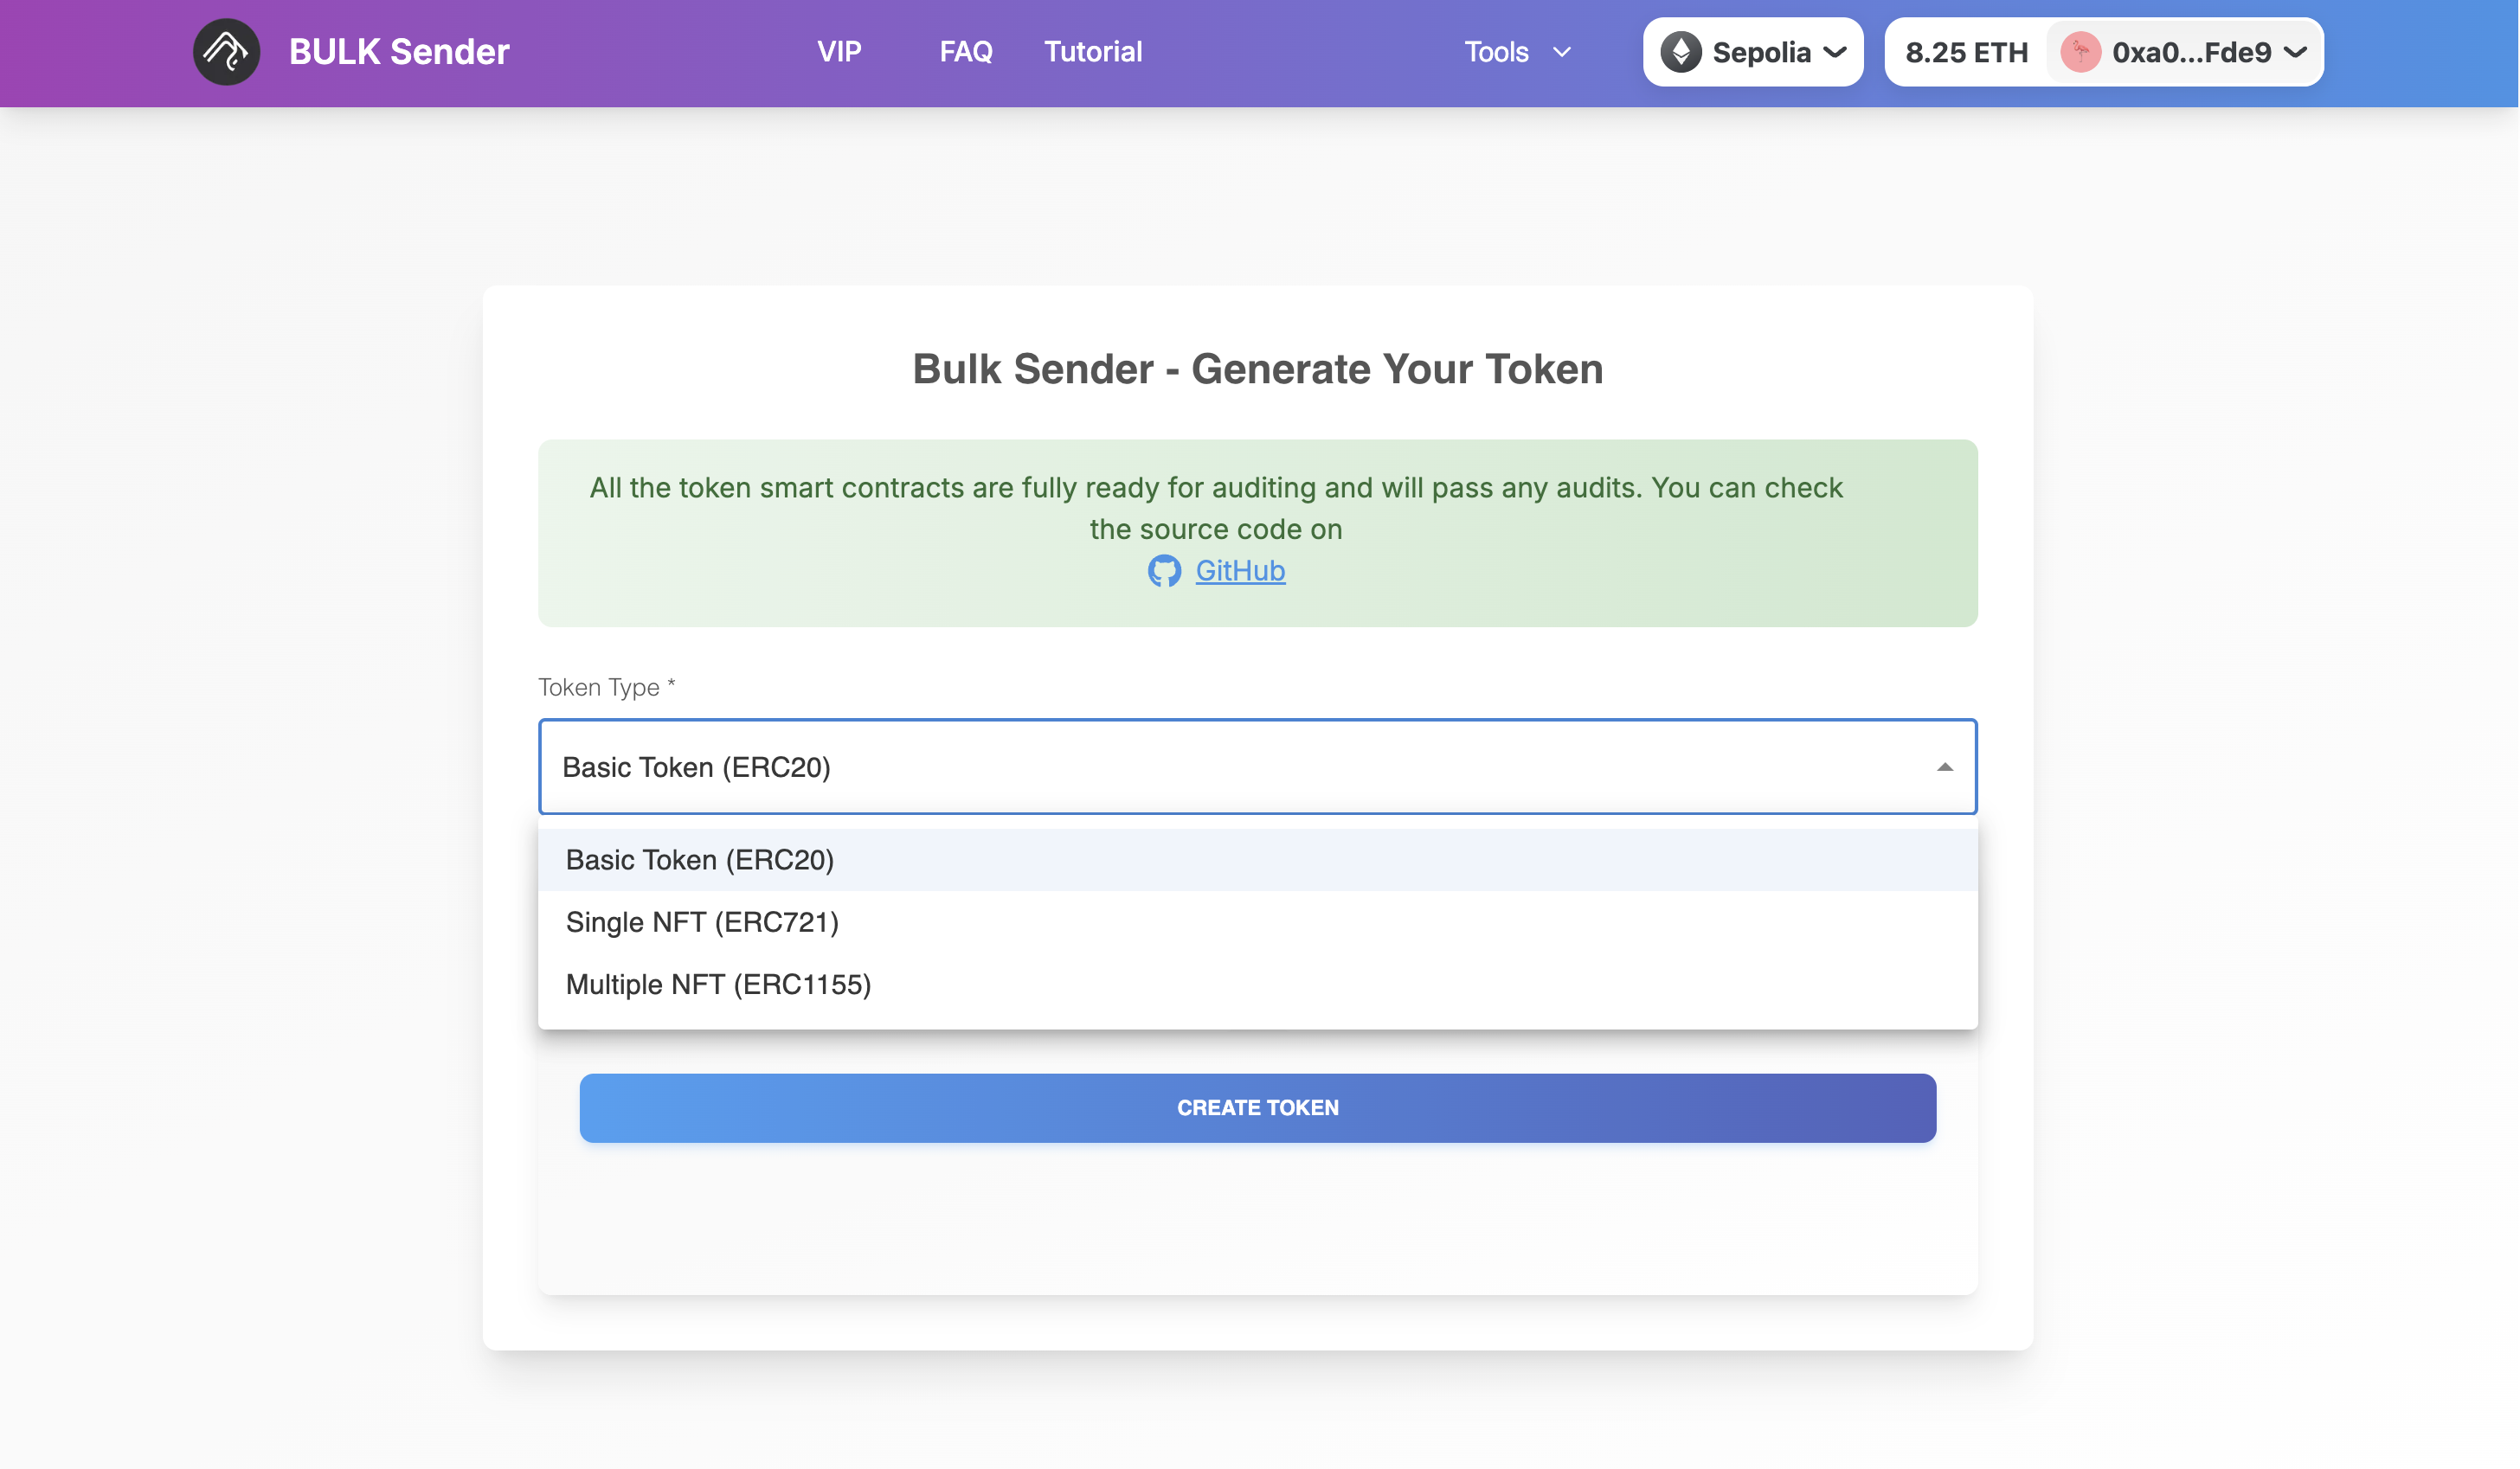Click the Ethereum icon in the Sepolia selector

click(x=1684, y=51)
